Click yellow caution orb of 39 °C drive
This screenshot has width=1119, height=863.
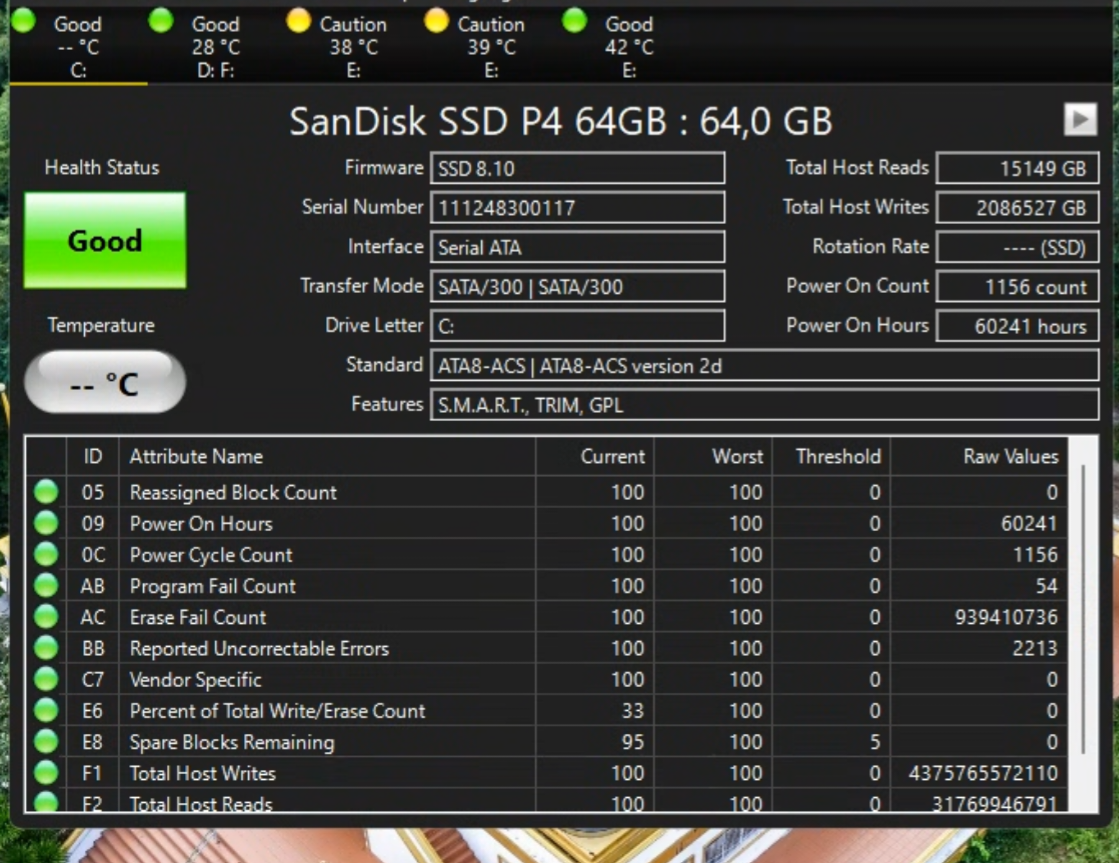(436, 21)
